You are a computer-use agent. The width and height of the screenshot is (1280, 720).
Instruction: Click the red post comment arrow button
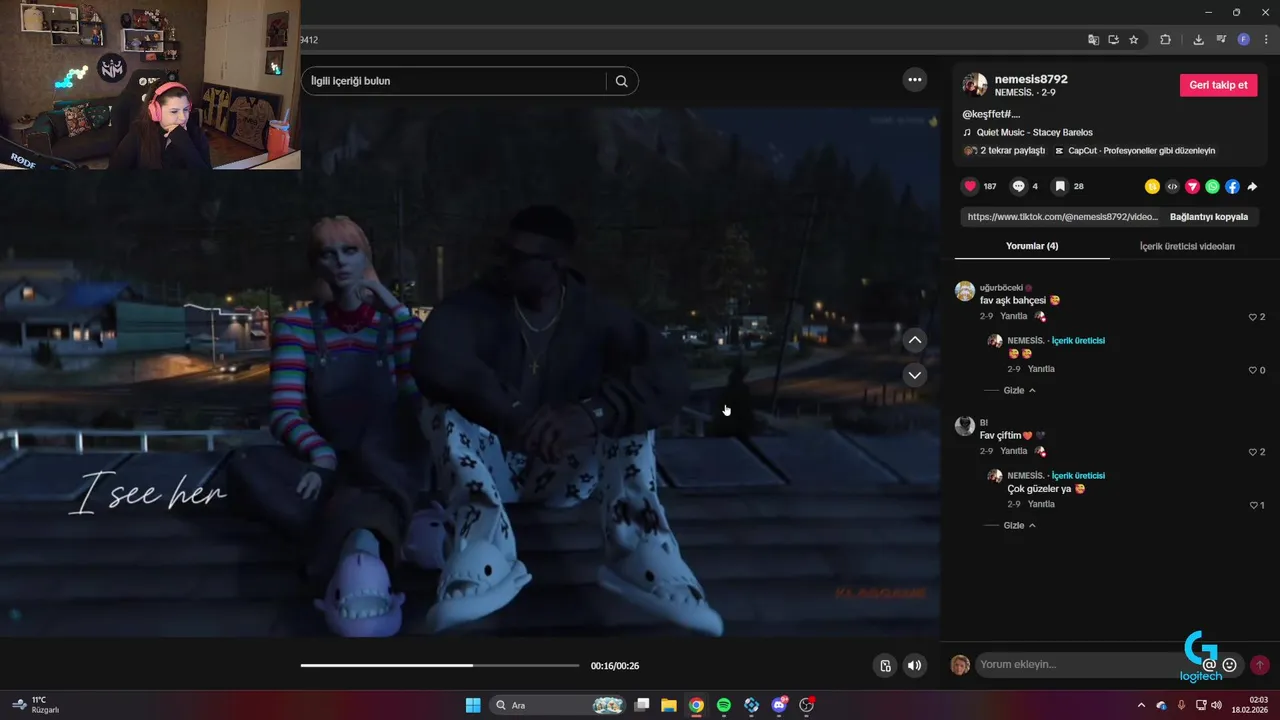(1260, 665)
